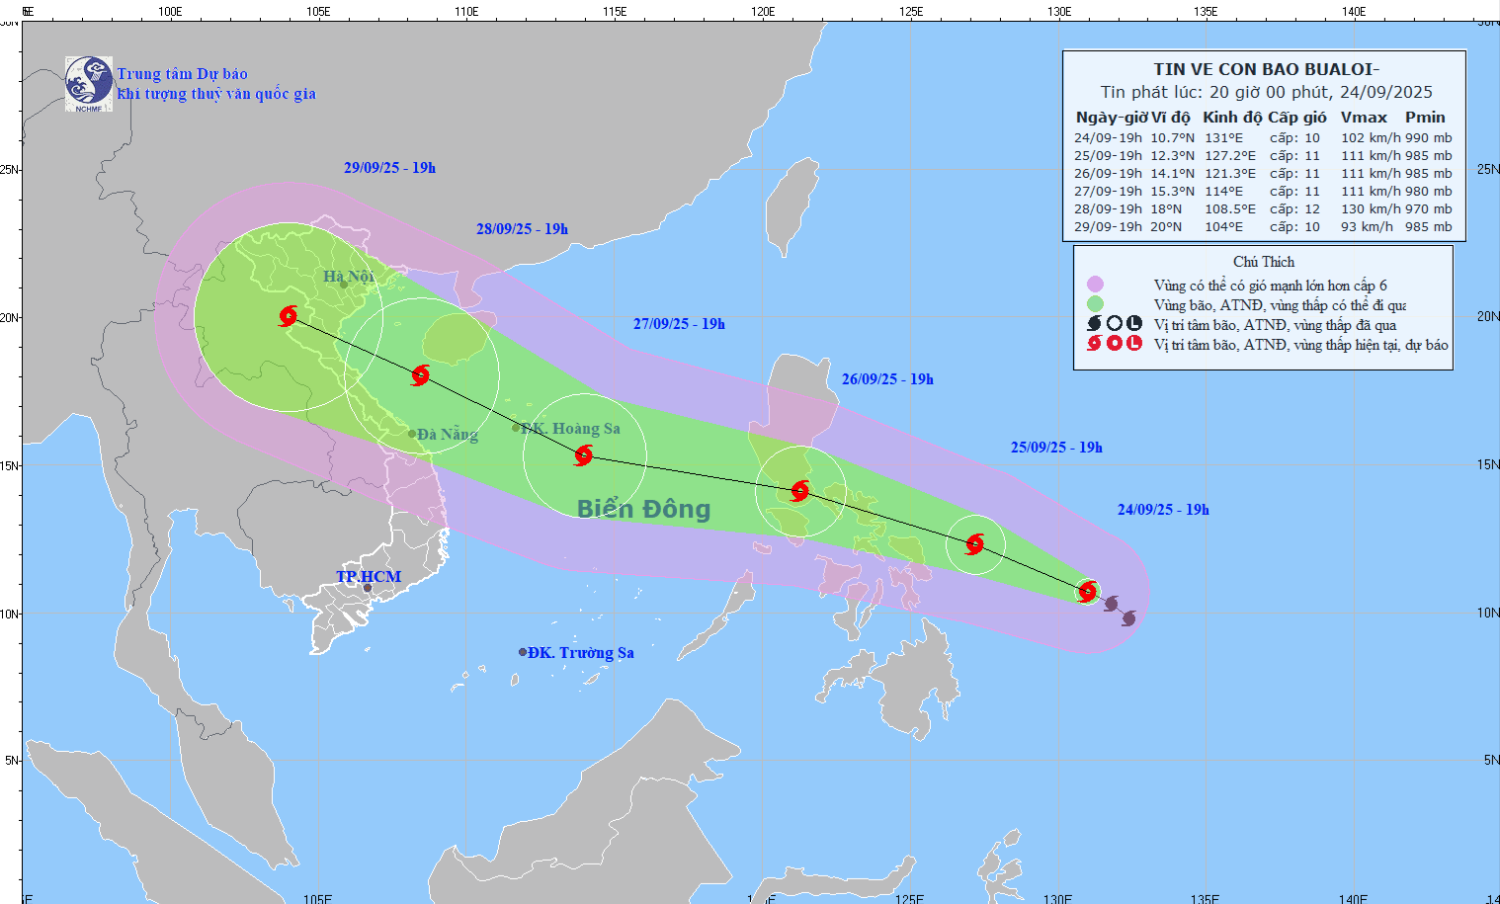Select the 25/09/25 forecast storm symbol
The width and height of the screenshot is (1500, 904).
point(975,544)
